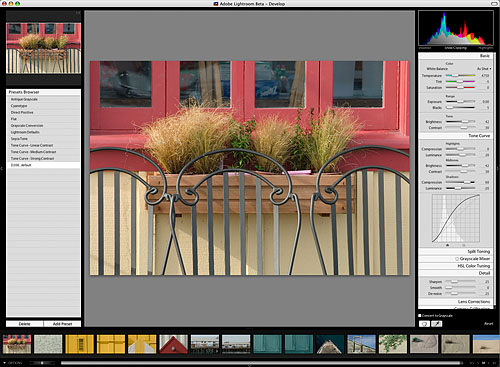This screenshot has height=367, width=500.
Task: Click the Show Clipping label under histogram
Action: point(456,48)
